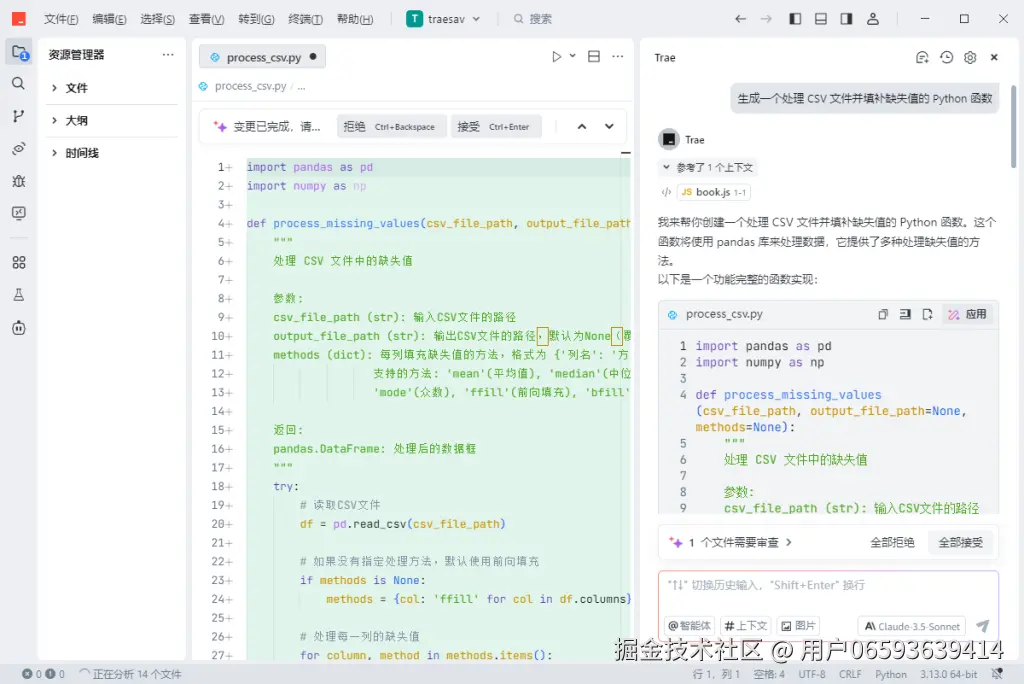Screen dimensions: 1024x684
Task: Attach 图片 image to chat
Action: tap(798, 626)
